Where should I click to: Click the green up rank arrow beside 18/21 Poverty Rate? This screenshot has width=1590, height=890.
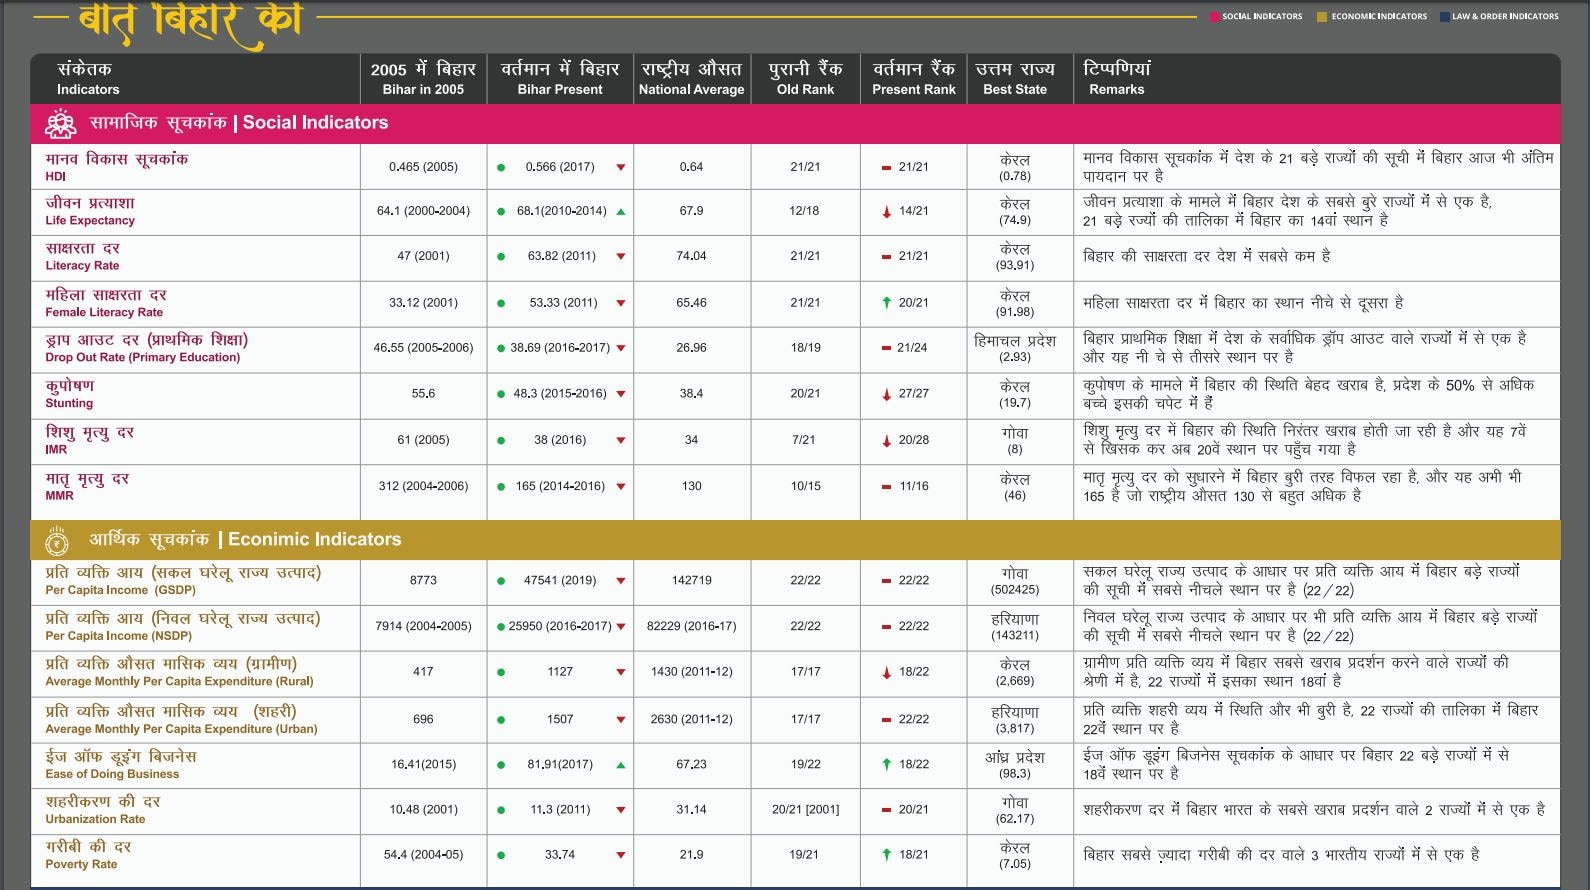886,855
